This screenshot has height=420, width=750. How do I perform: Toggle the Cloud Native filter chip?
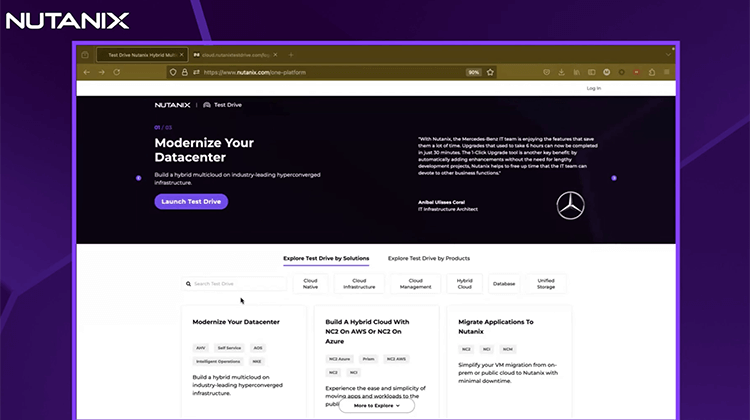pyautogui.click(x=310, y=284)
